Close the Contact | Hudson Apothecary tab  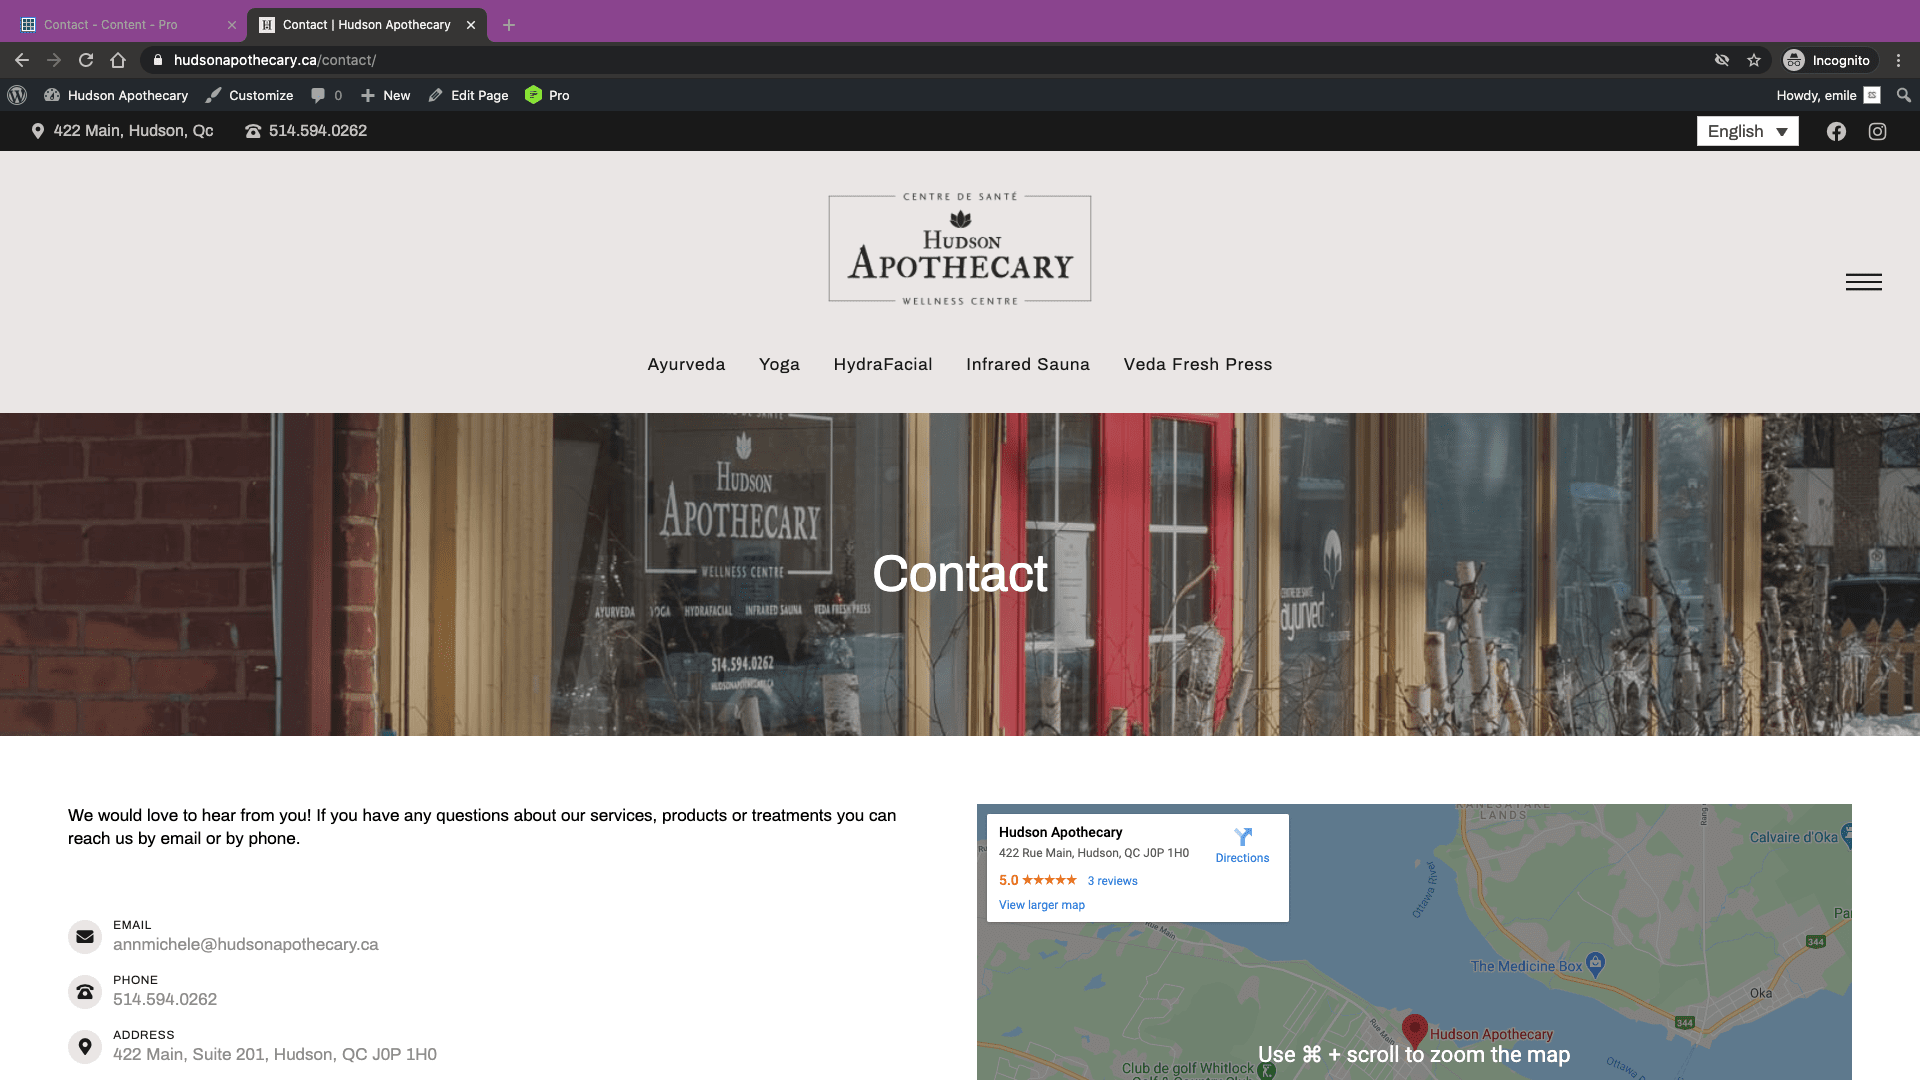(471, 25)
